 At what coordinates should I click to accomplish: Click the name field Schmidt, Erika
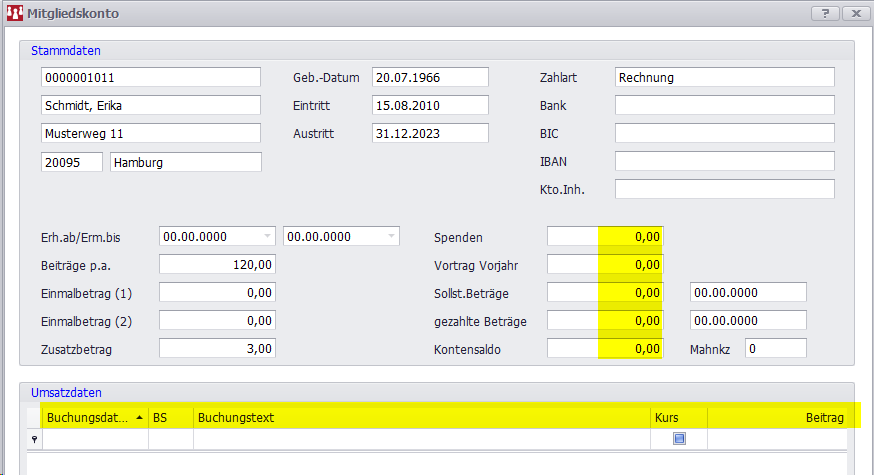(150, 106)
